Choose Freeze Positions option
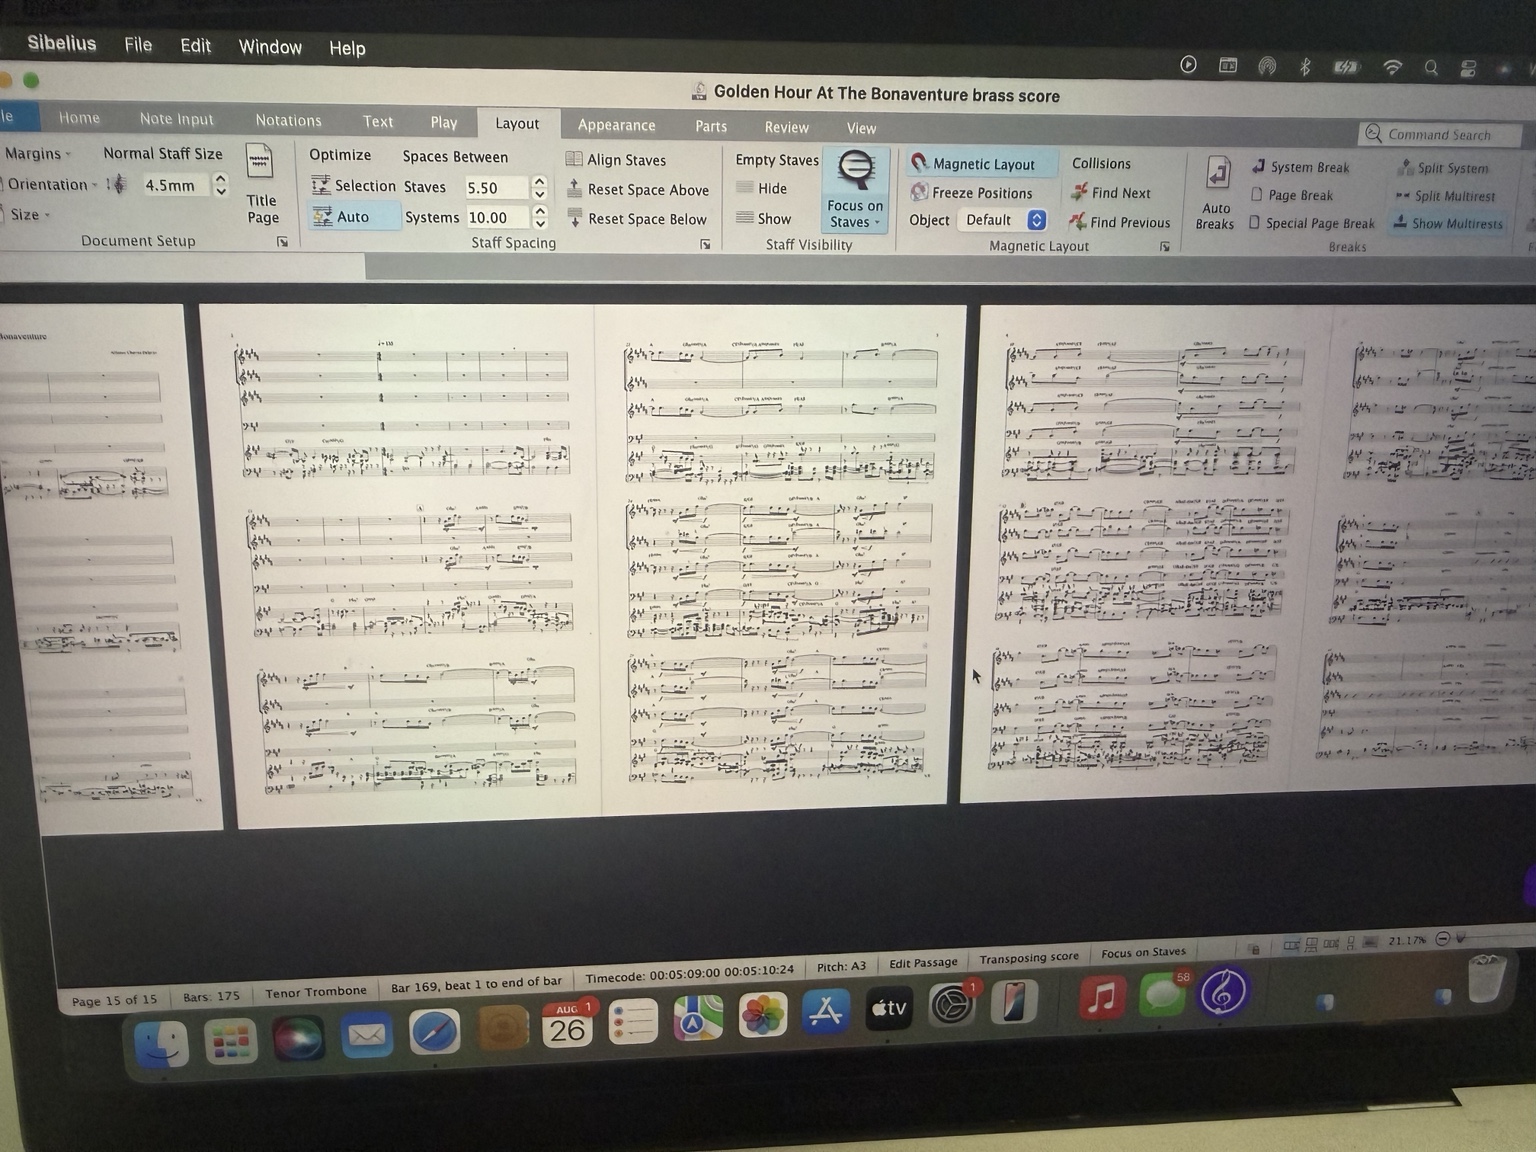The width and height of the screenshot is (1536, 1152). (971, 193)
